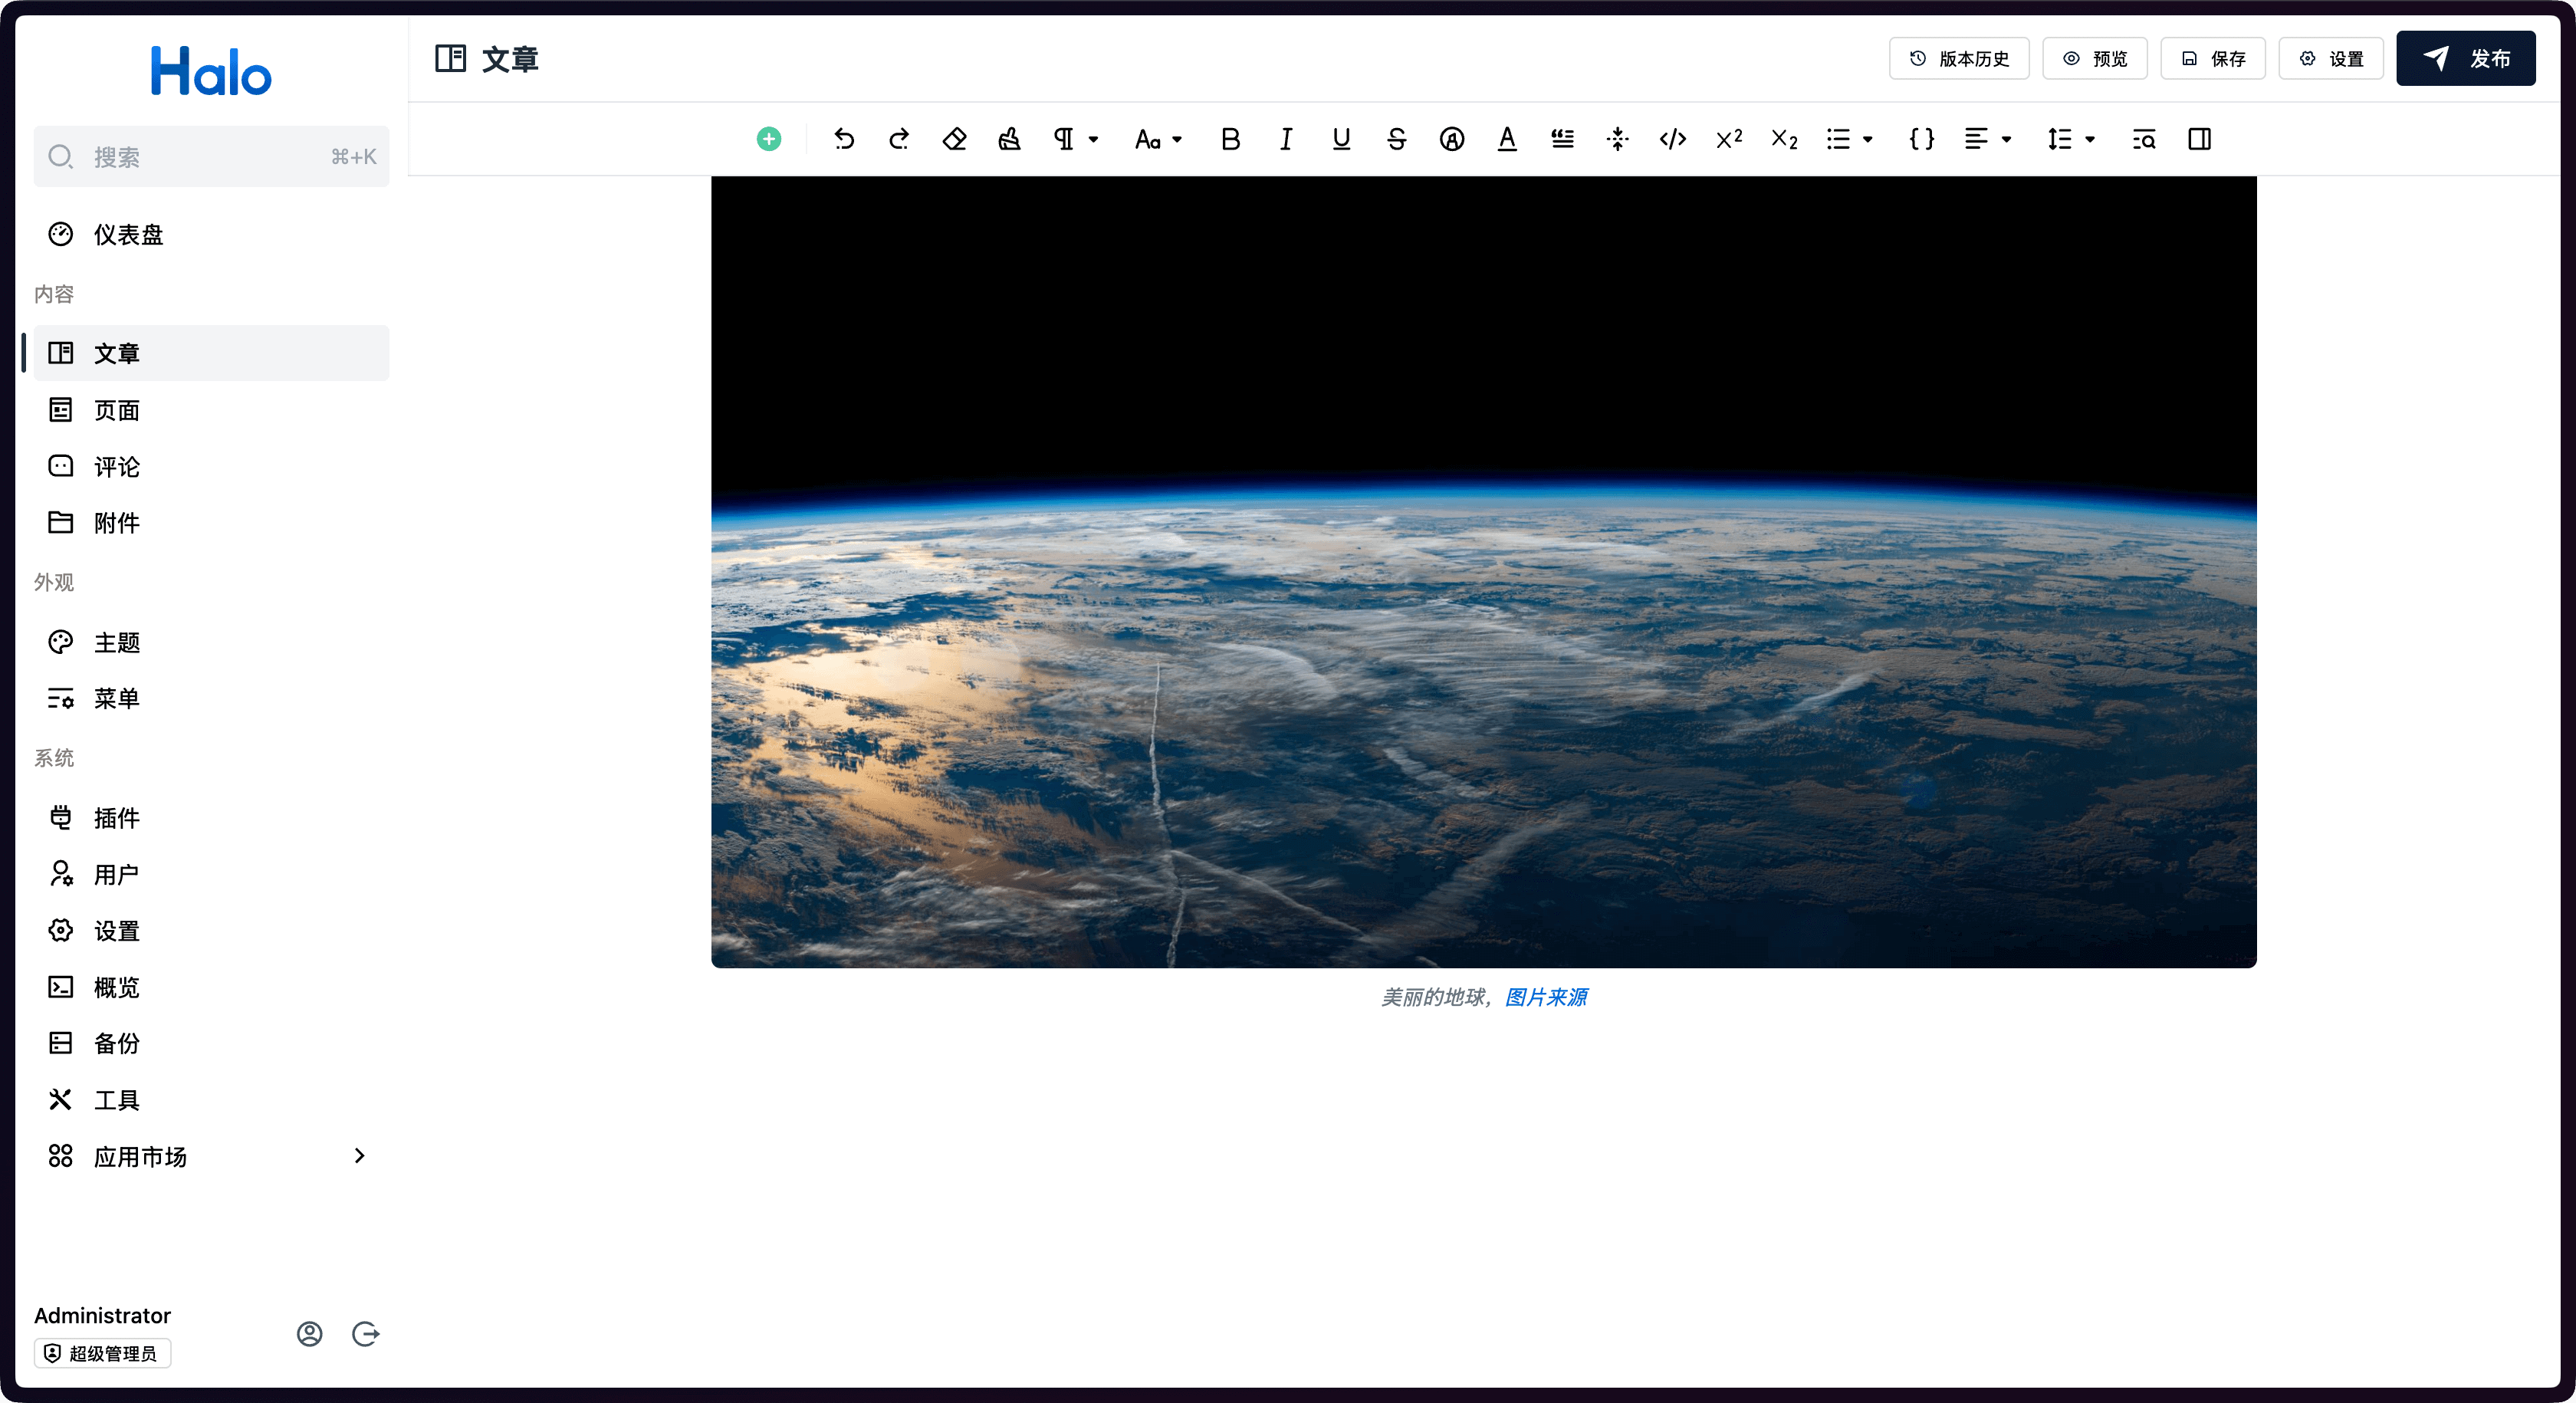The height and width of the screenshot is (1403, 2576).
Task: Apply superscript formatting
Action: point(1728,139)
